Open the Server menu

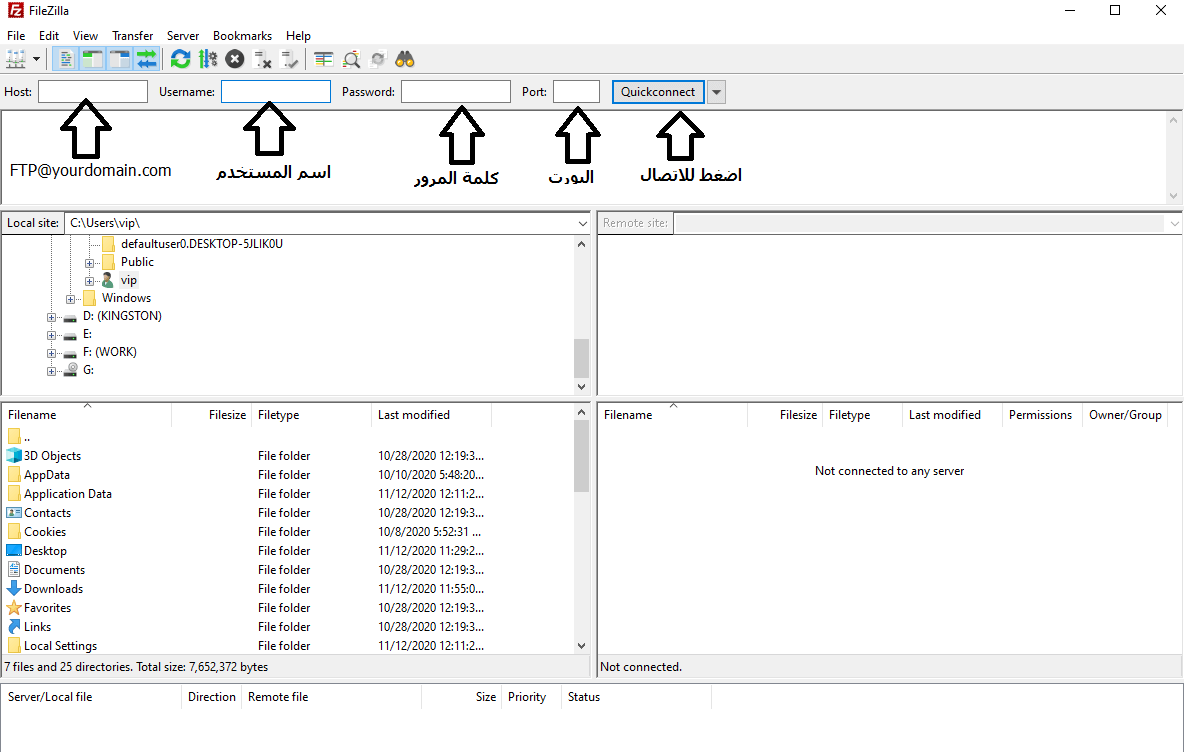pyautogui.click(x=183, y=35)
